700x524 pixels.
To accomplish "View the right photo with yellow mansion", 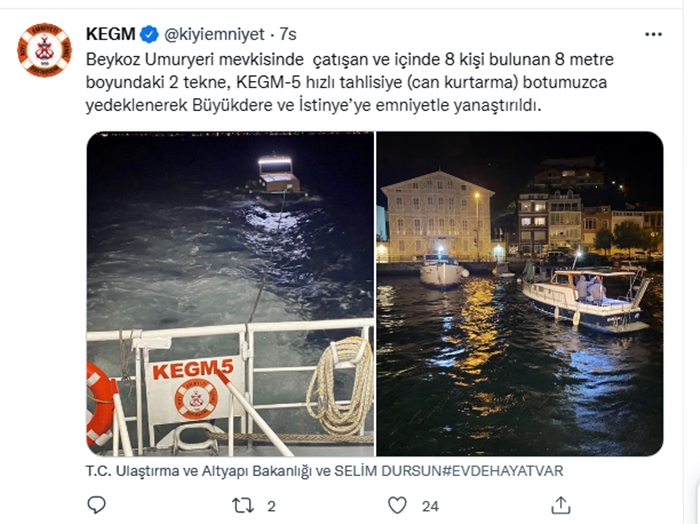I will (520, 294).
